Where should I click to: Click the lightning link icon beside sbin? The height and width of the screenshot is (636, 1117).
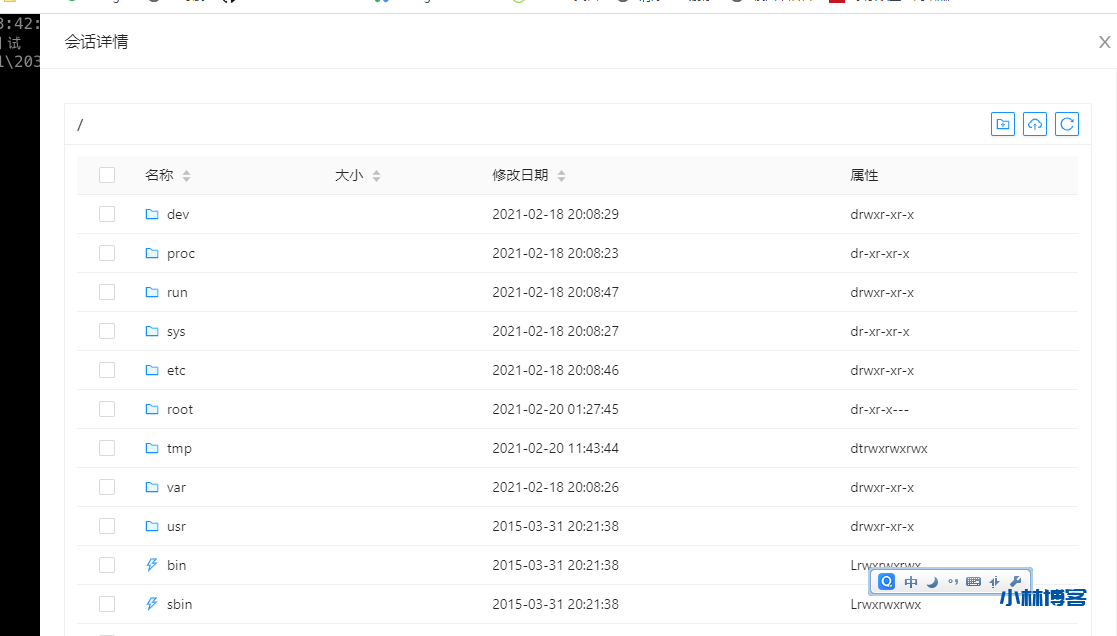pos(152,604)
